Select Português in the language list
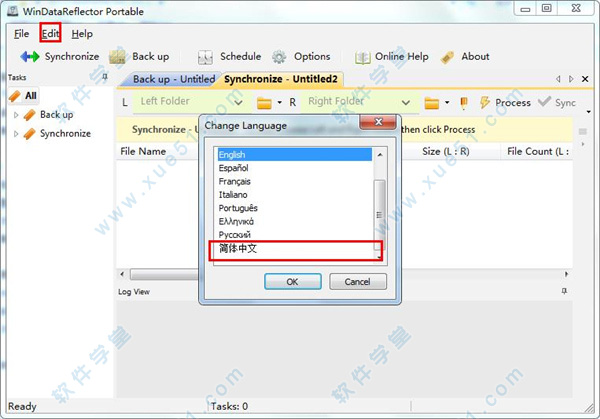This screenshot has height=419, width=600. [295, 208]
